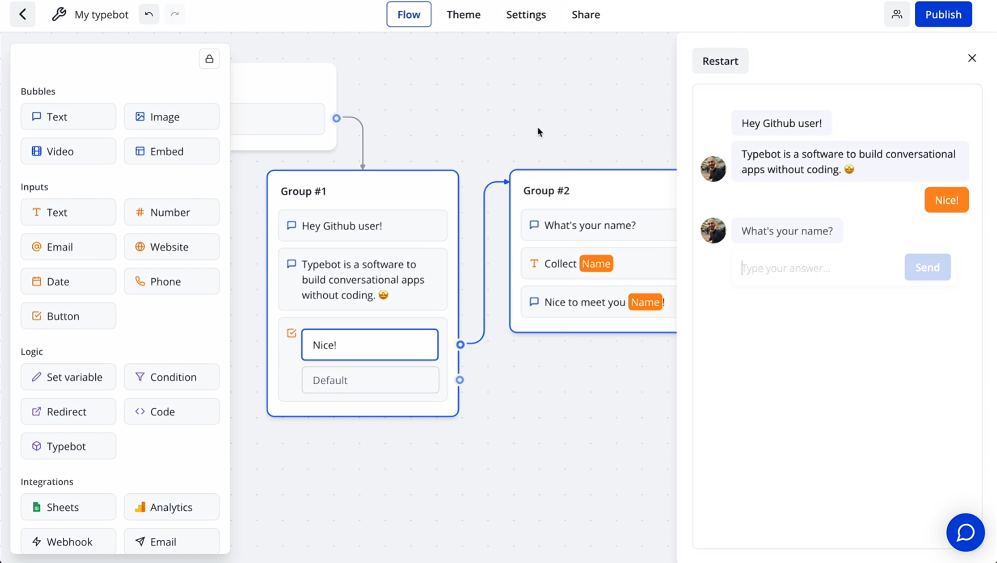Image resolution: width=997 pixels, height=563 pixels.
Task: Open the collaborators people icon
Action: point(897,15)
